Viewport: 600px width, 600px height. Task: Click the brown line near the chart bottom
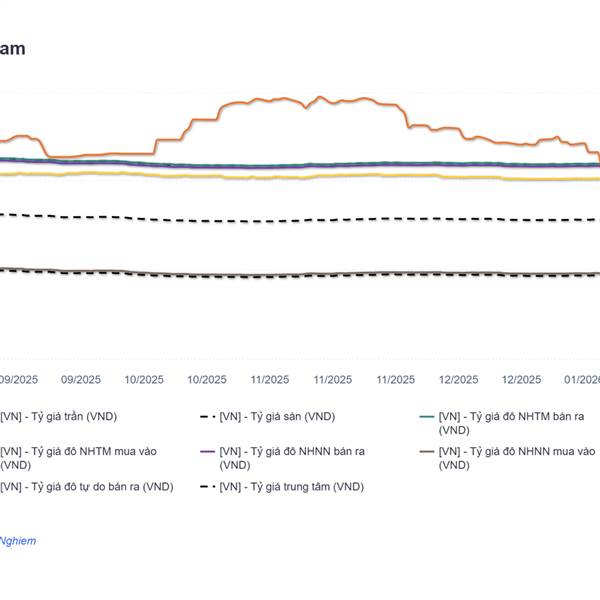coord(300,275)
